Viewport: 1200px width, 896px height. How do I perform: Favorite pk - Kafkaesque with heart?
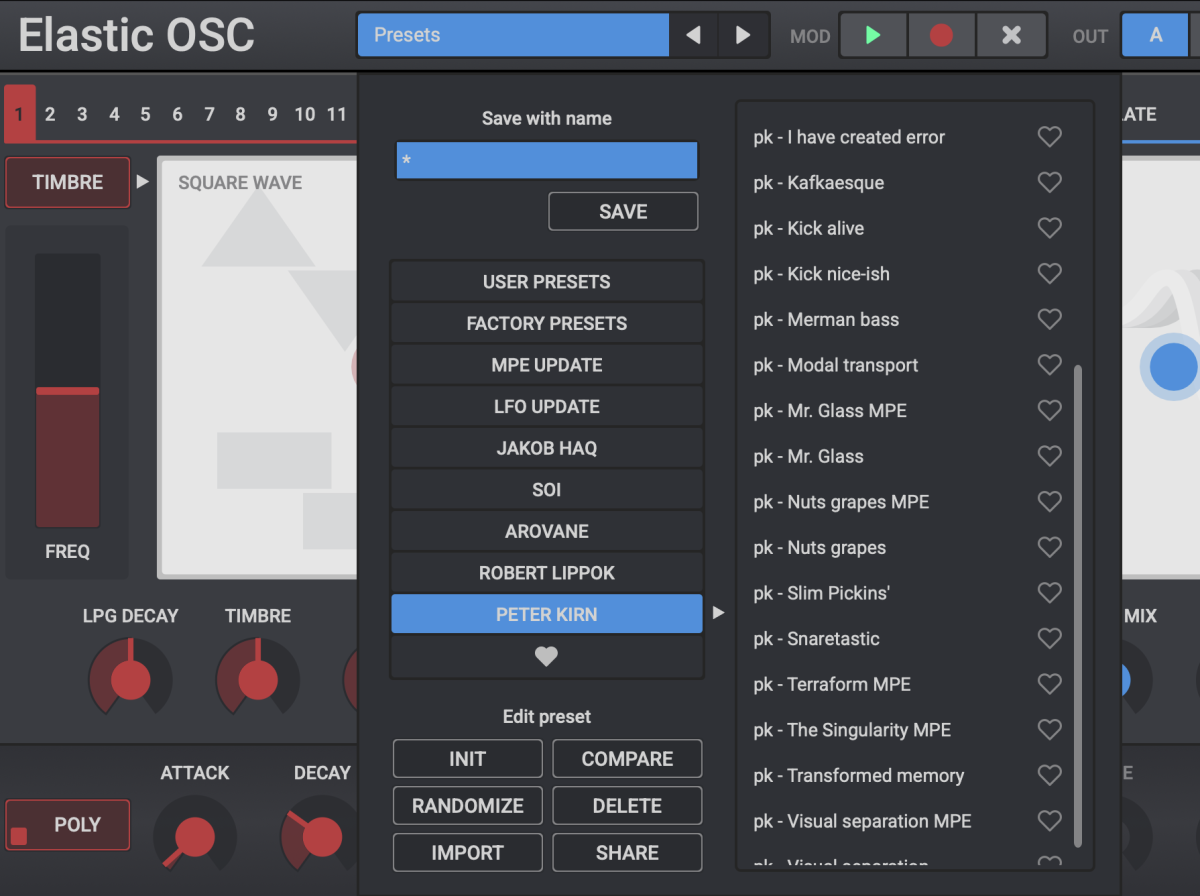click(x=1049, y=182)
